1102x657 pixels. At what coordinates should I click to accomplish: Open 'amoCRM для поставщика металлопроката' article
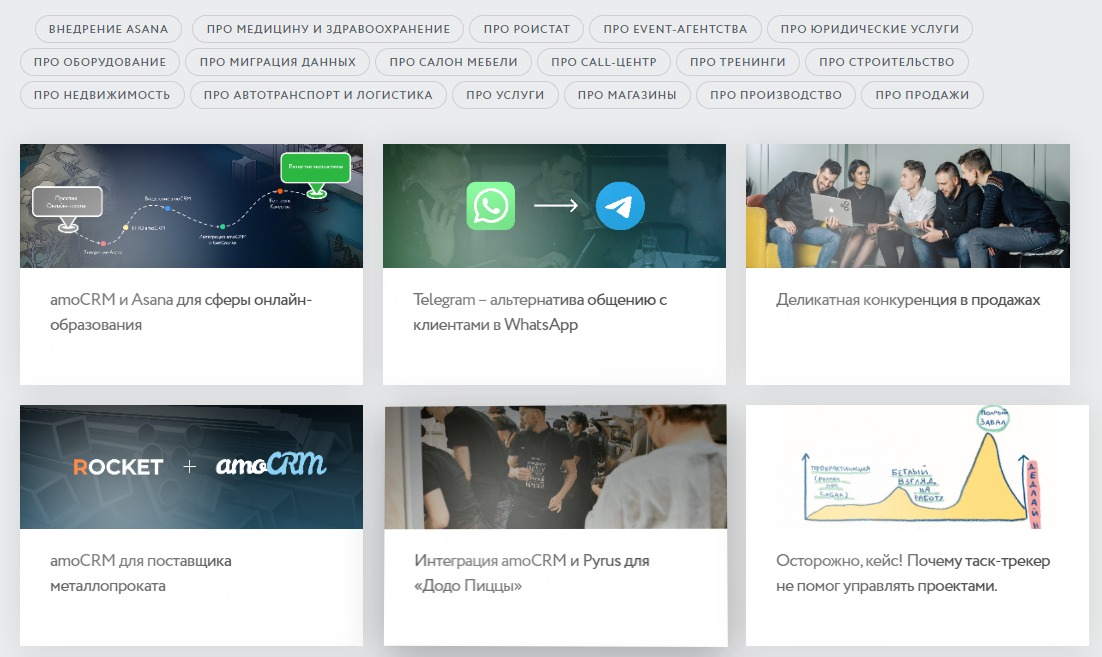[x=141, y=573]
